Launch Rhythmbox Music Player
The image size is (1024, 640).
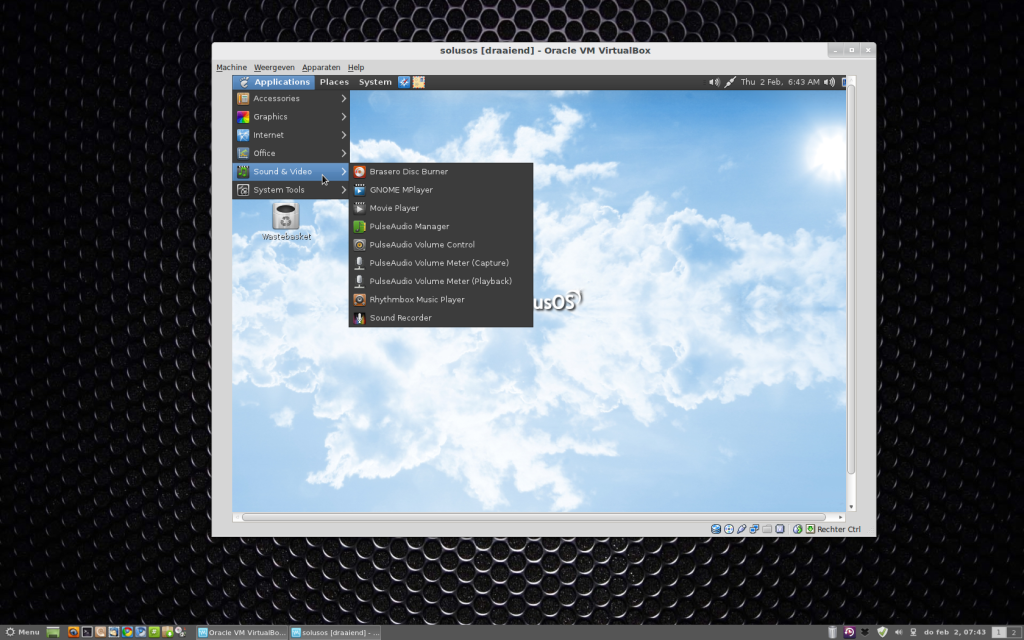[x=441, y=300]
